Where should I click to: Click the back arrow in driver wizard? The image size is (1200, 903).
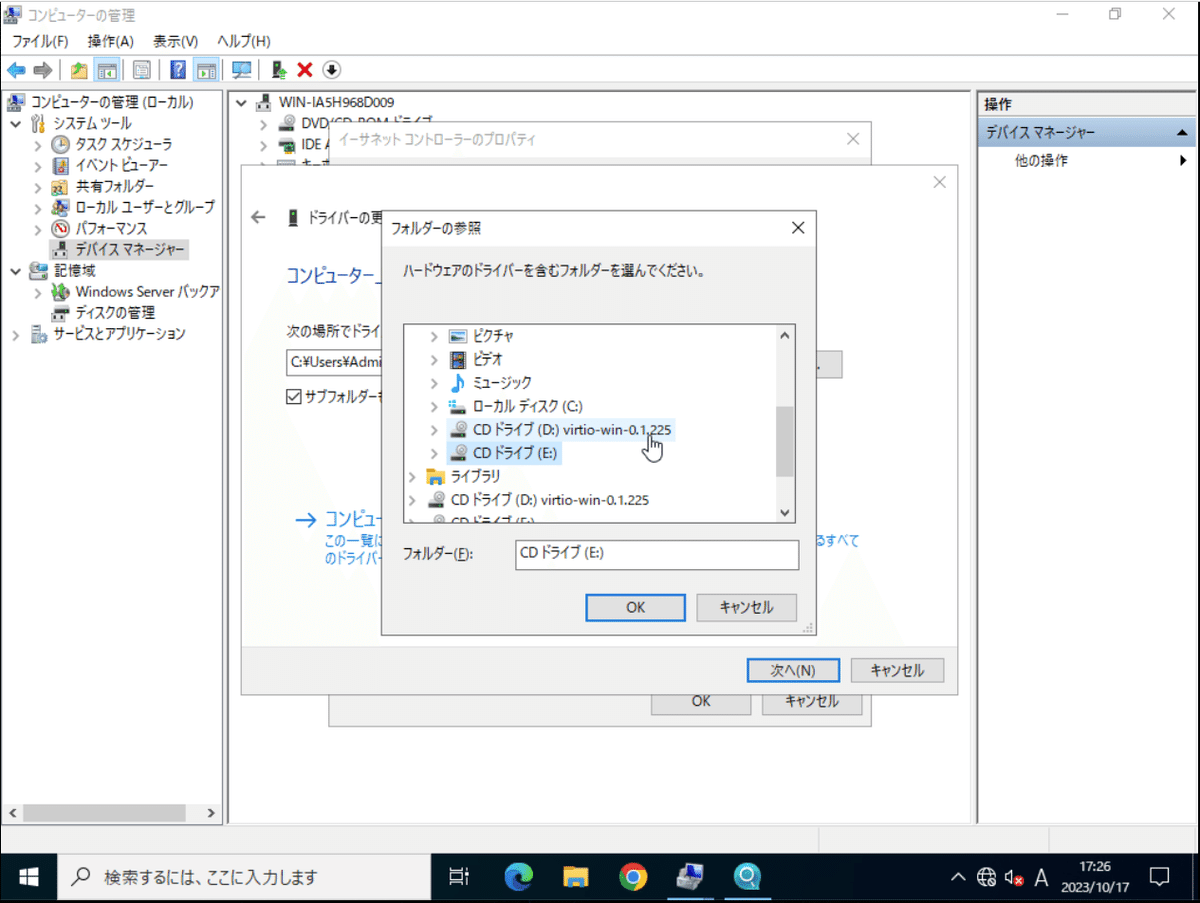(259, 218)
